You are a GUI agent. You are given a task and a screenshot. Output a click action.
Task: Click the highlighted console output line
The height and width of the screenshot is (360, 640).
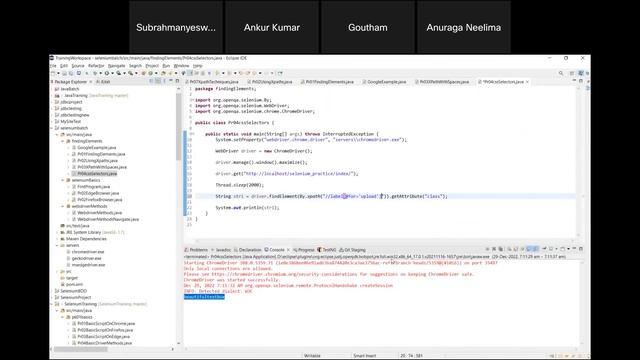click(204, 297)
